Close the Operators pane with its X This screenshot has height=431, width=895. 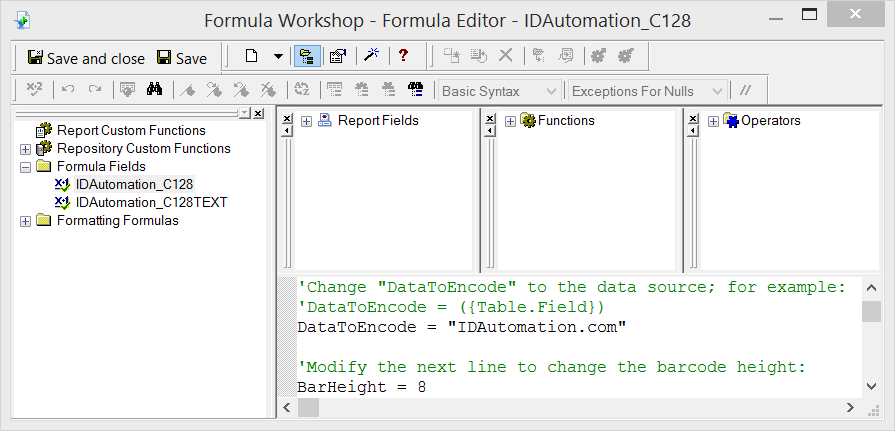[x=692, y=119]
